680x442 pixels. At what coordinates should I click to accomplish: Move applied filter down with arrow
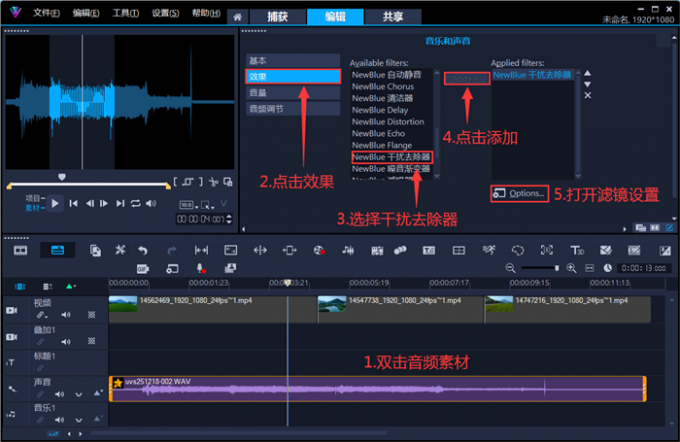click(x=587, y=84)
